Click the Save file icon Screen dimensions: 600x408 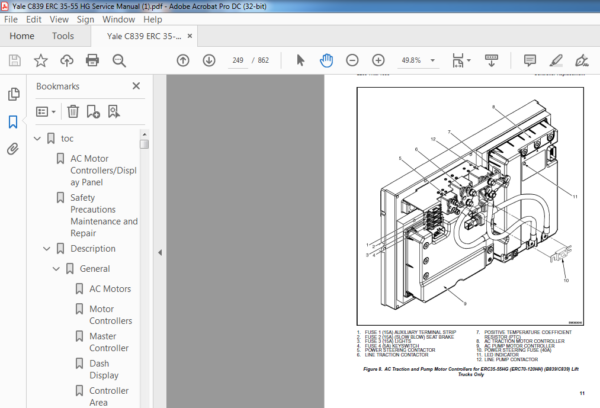click(x=15, y=60)
